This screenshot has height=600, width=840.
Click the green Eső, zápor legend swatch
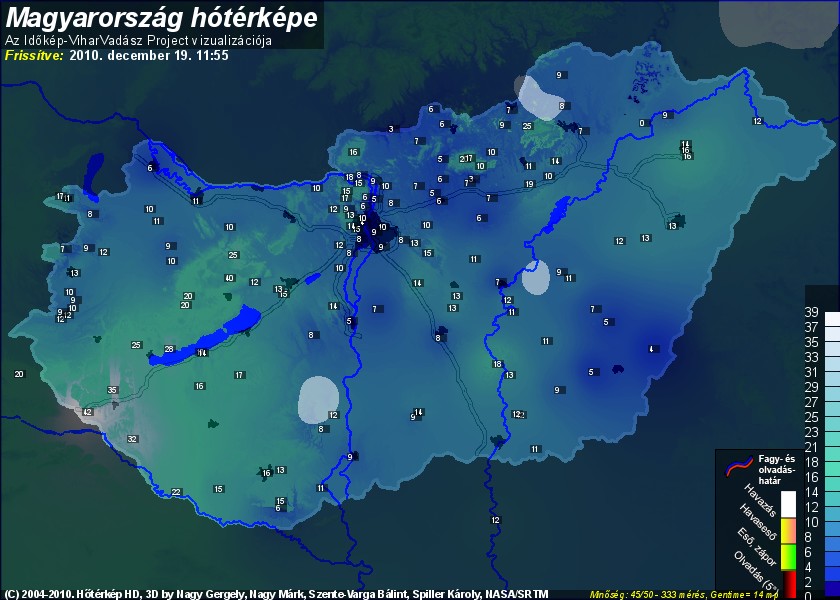click(x=788, y=555)
